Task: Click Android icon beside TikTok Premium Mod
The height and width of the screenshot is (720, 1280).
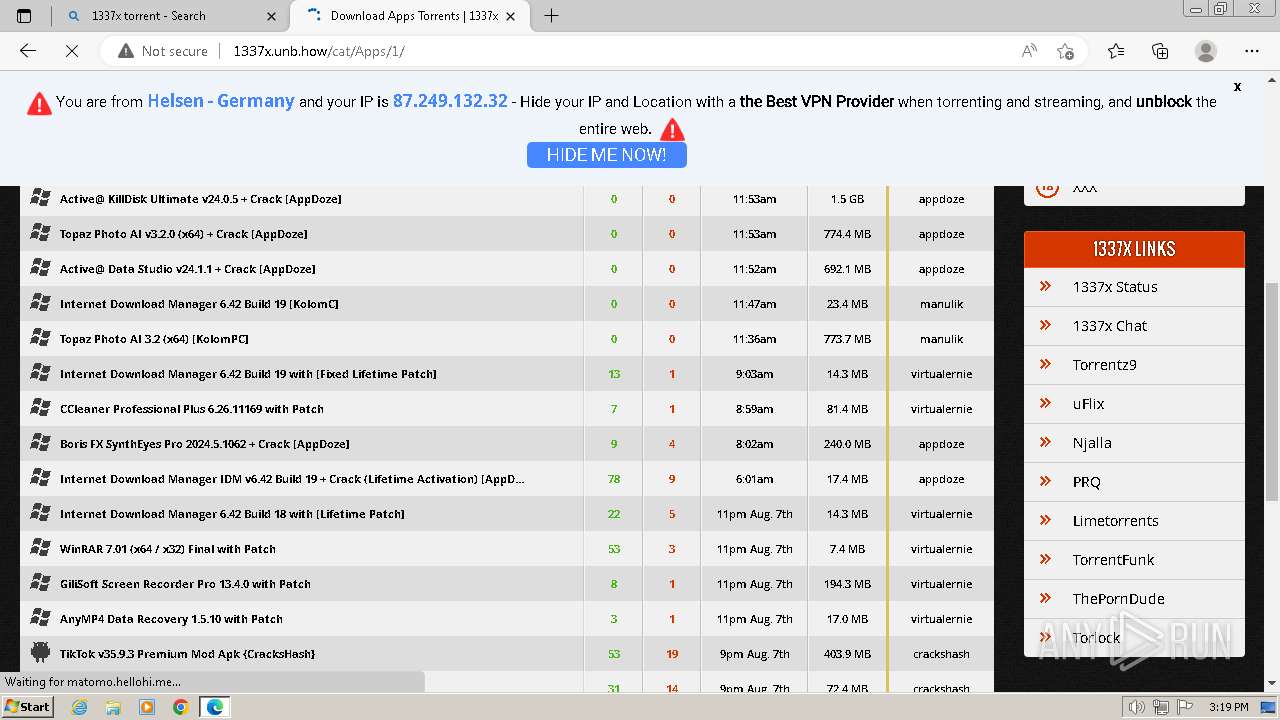Action: pyautogui.click(x=40, y=653)
